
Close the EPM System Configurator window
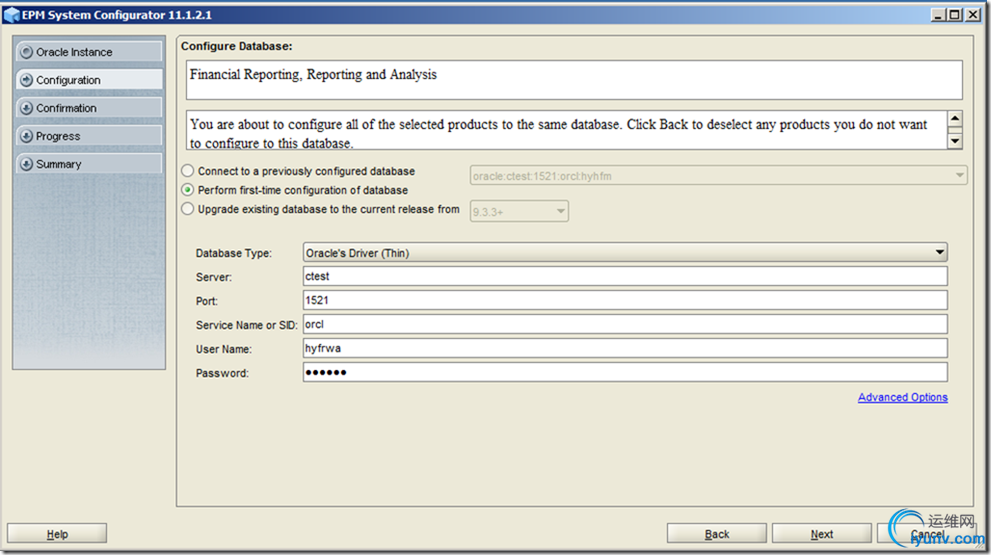(973, 15)
